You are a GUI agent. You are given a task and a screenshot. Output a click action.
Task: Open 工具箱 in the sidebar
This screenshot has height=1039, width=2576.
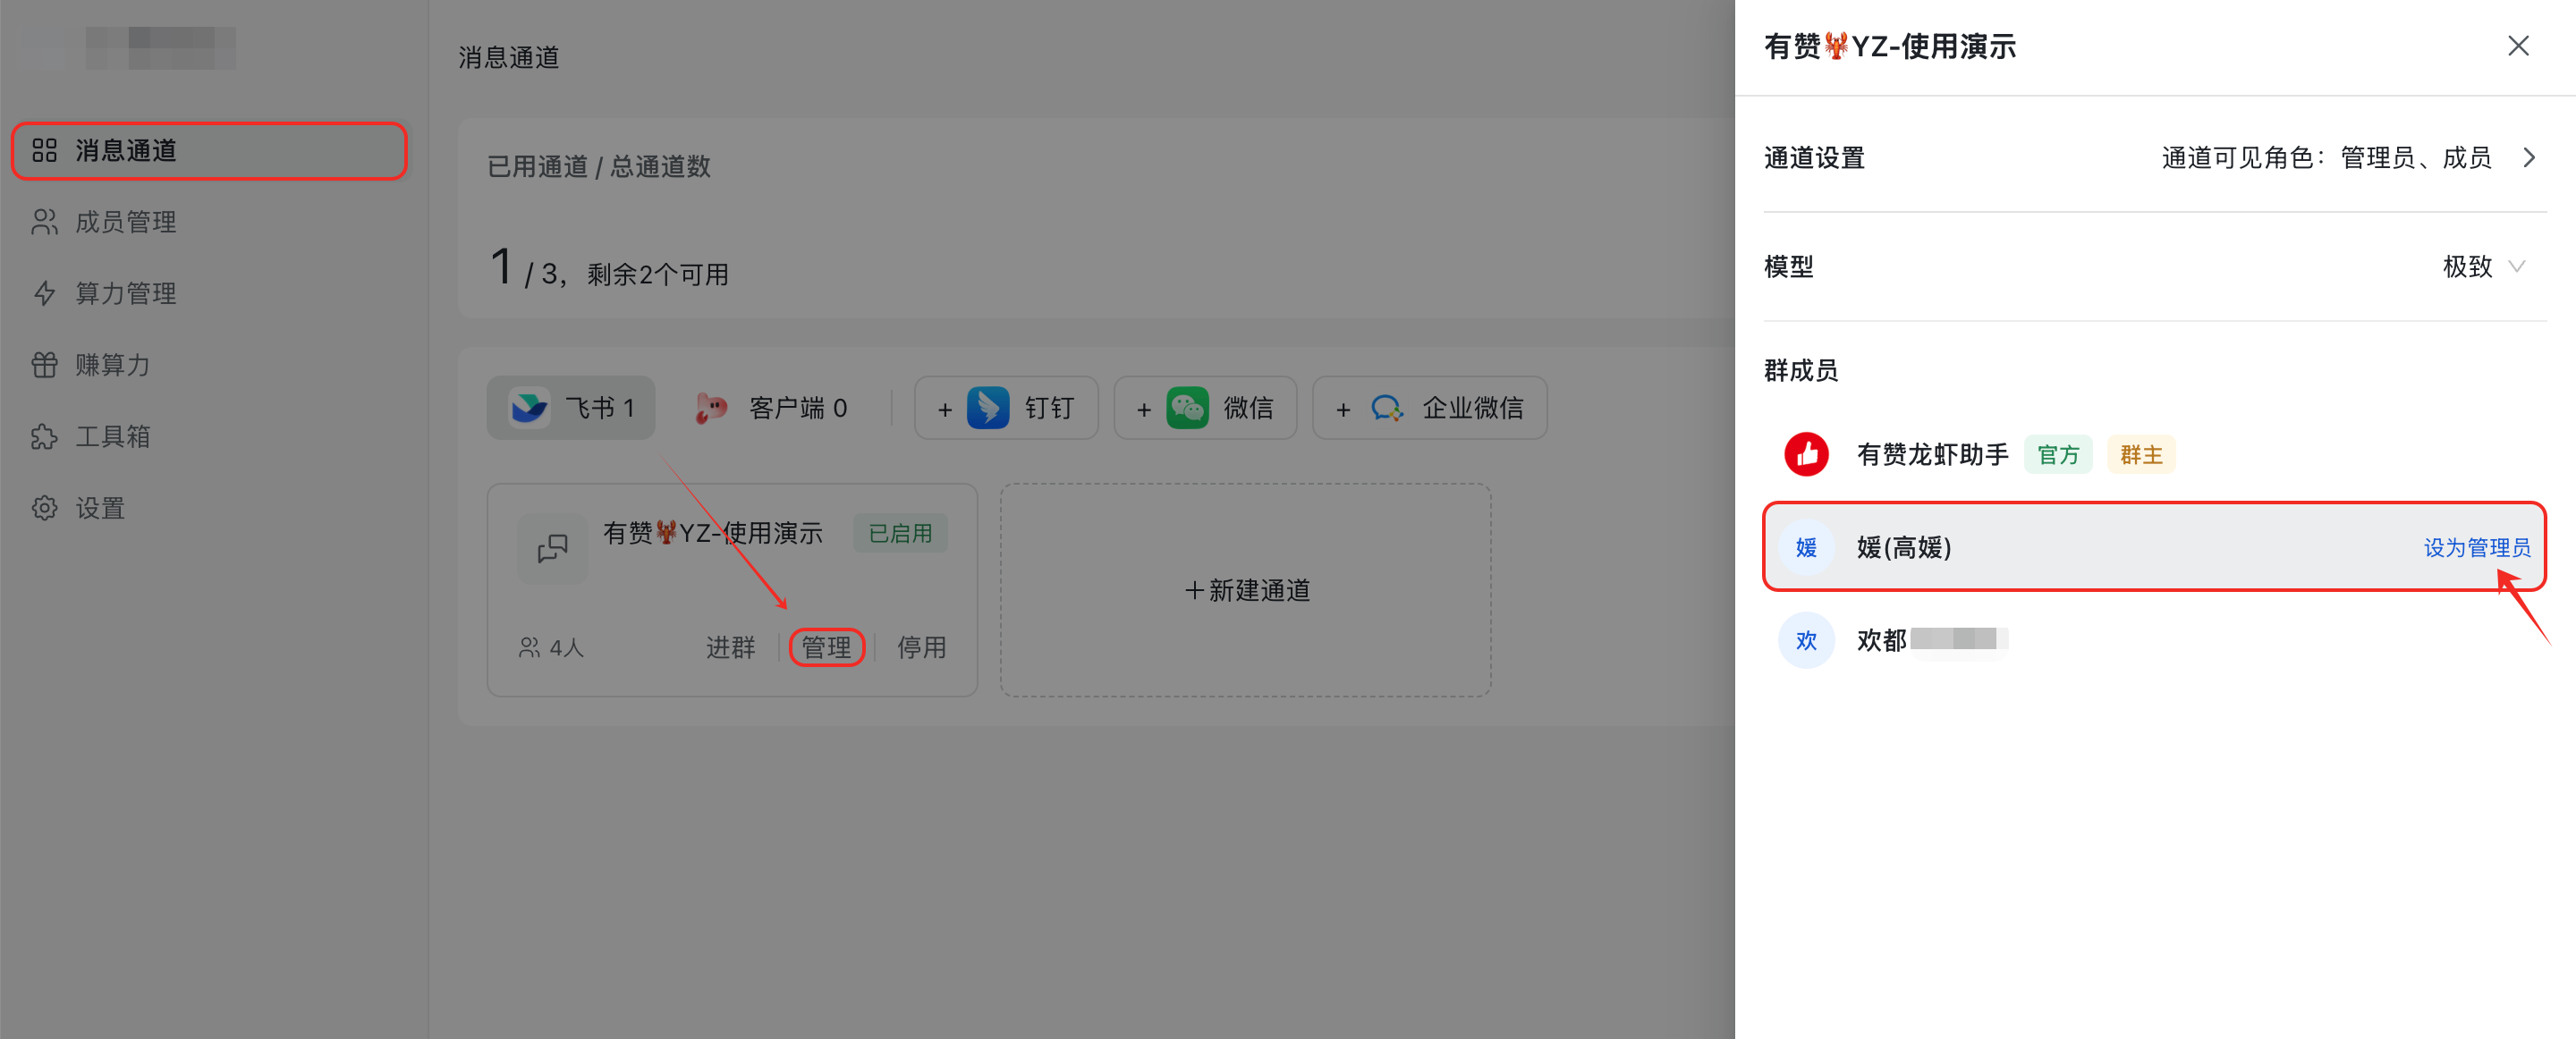209,436
